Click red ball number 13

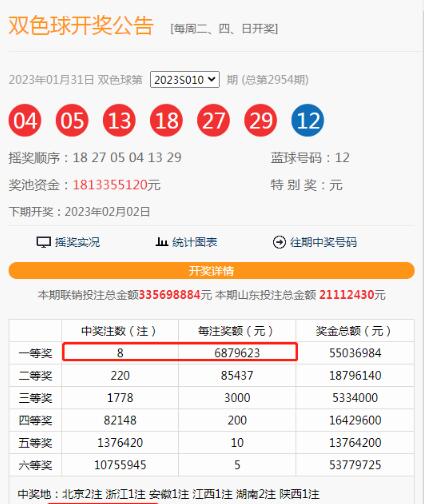point(119,120)
